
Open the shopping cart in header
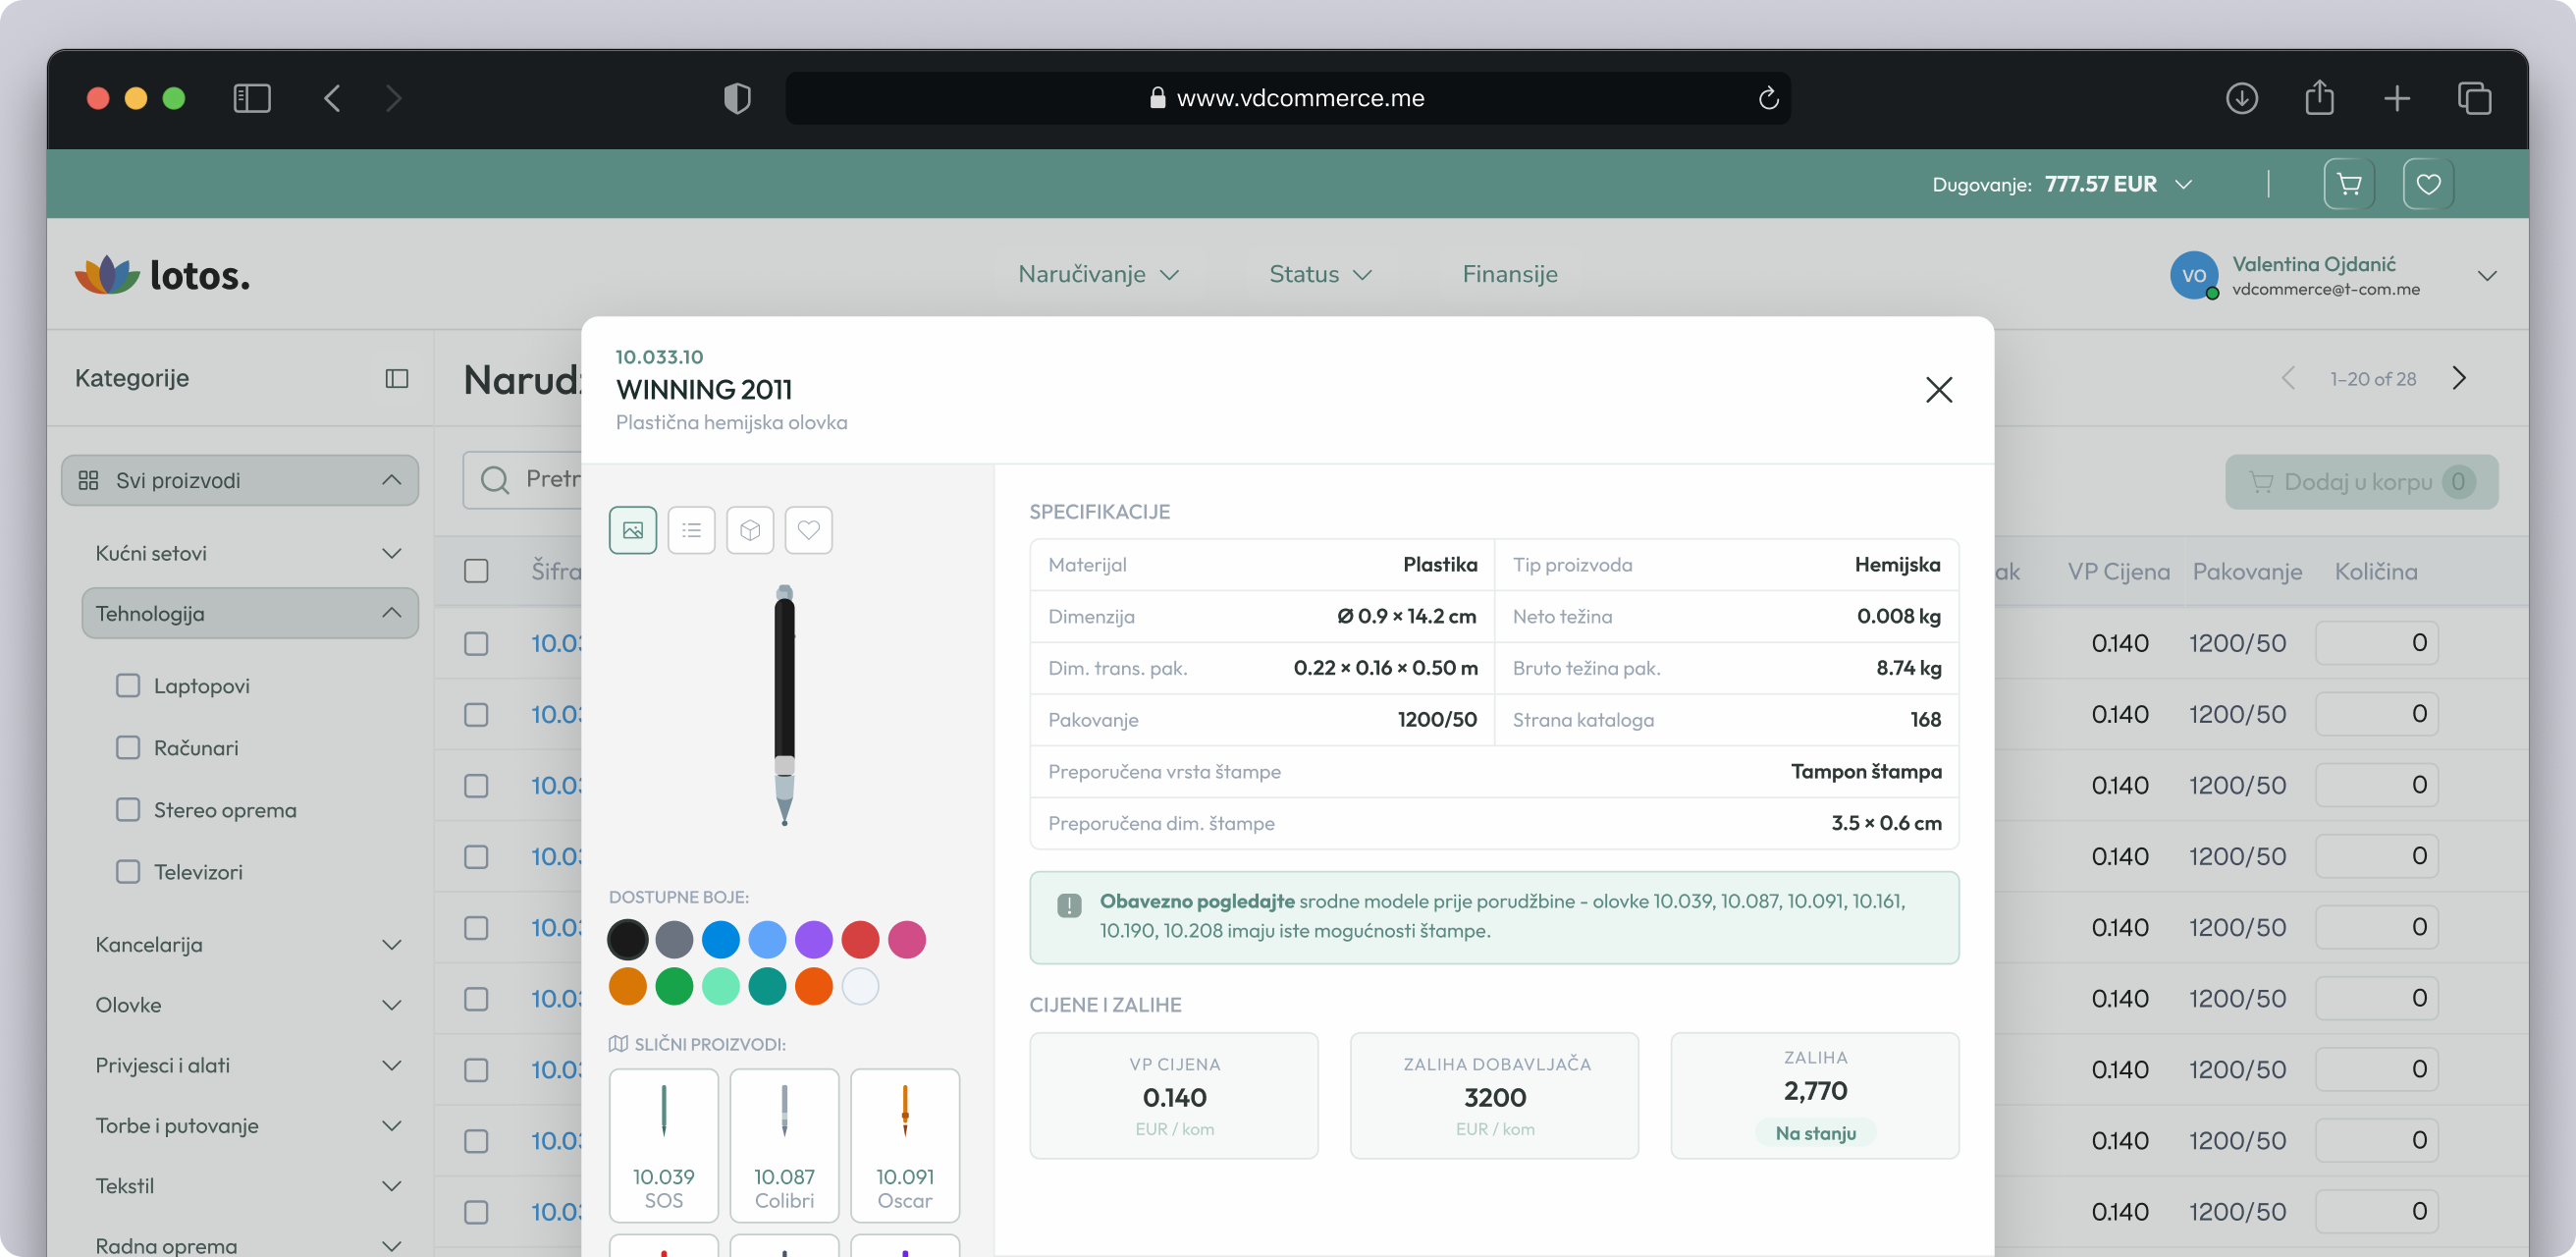click(2348, 184)
